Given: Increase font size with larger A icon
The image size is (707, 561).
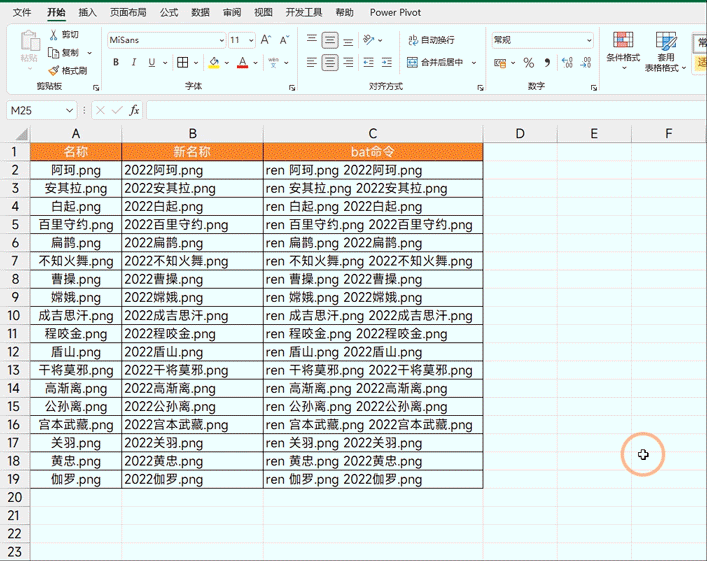Looking at the screenshot, I should click(266, 40).
